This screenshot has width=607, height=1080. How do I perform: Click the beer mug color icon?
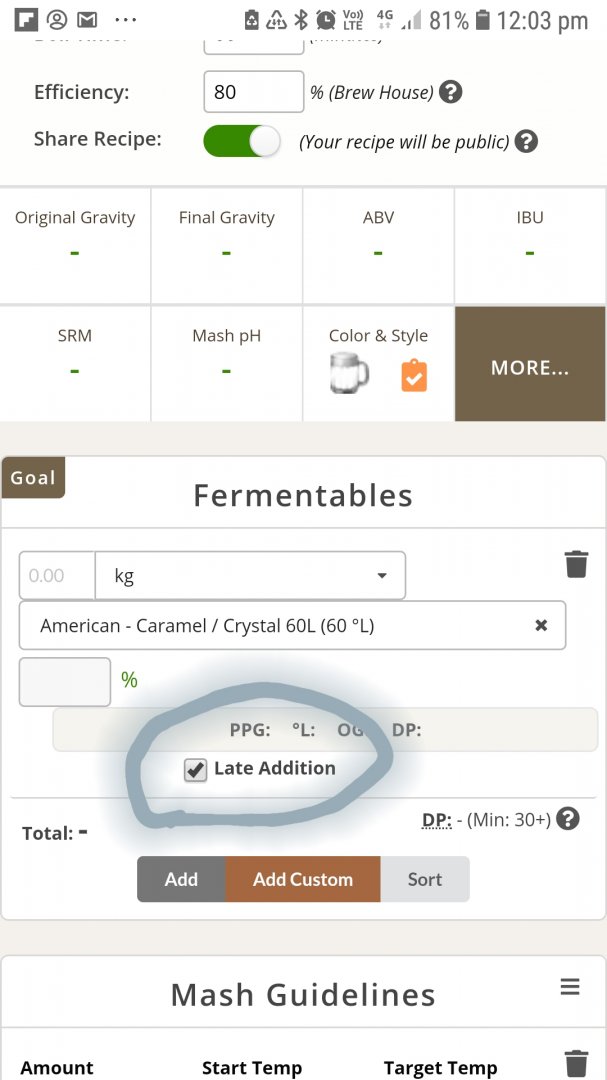[x=348, y=374]
